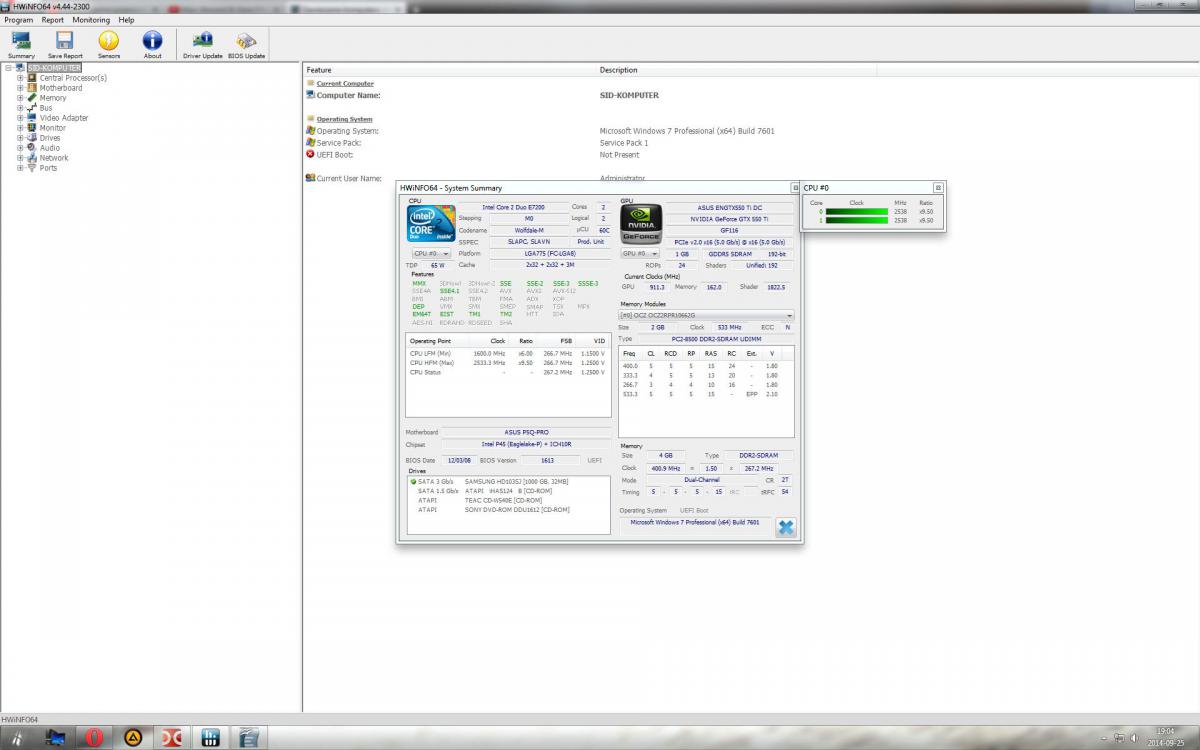Screen dimensions: 1200x750
Task: Click the Intel Core 2 Duo logo
Action: pos(431,223)
